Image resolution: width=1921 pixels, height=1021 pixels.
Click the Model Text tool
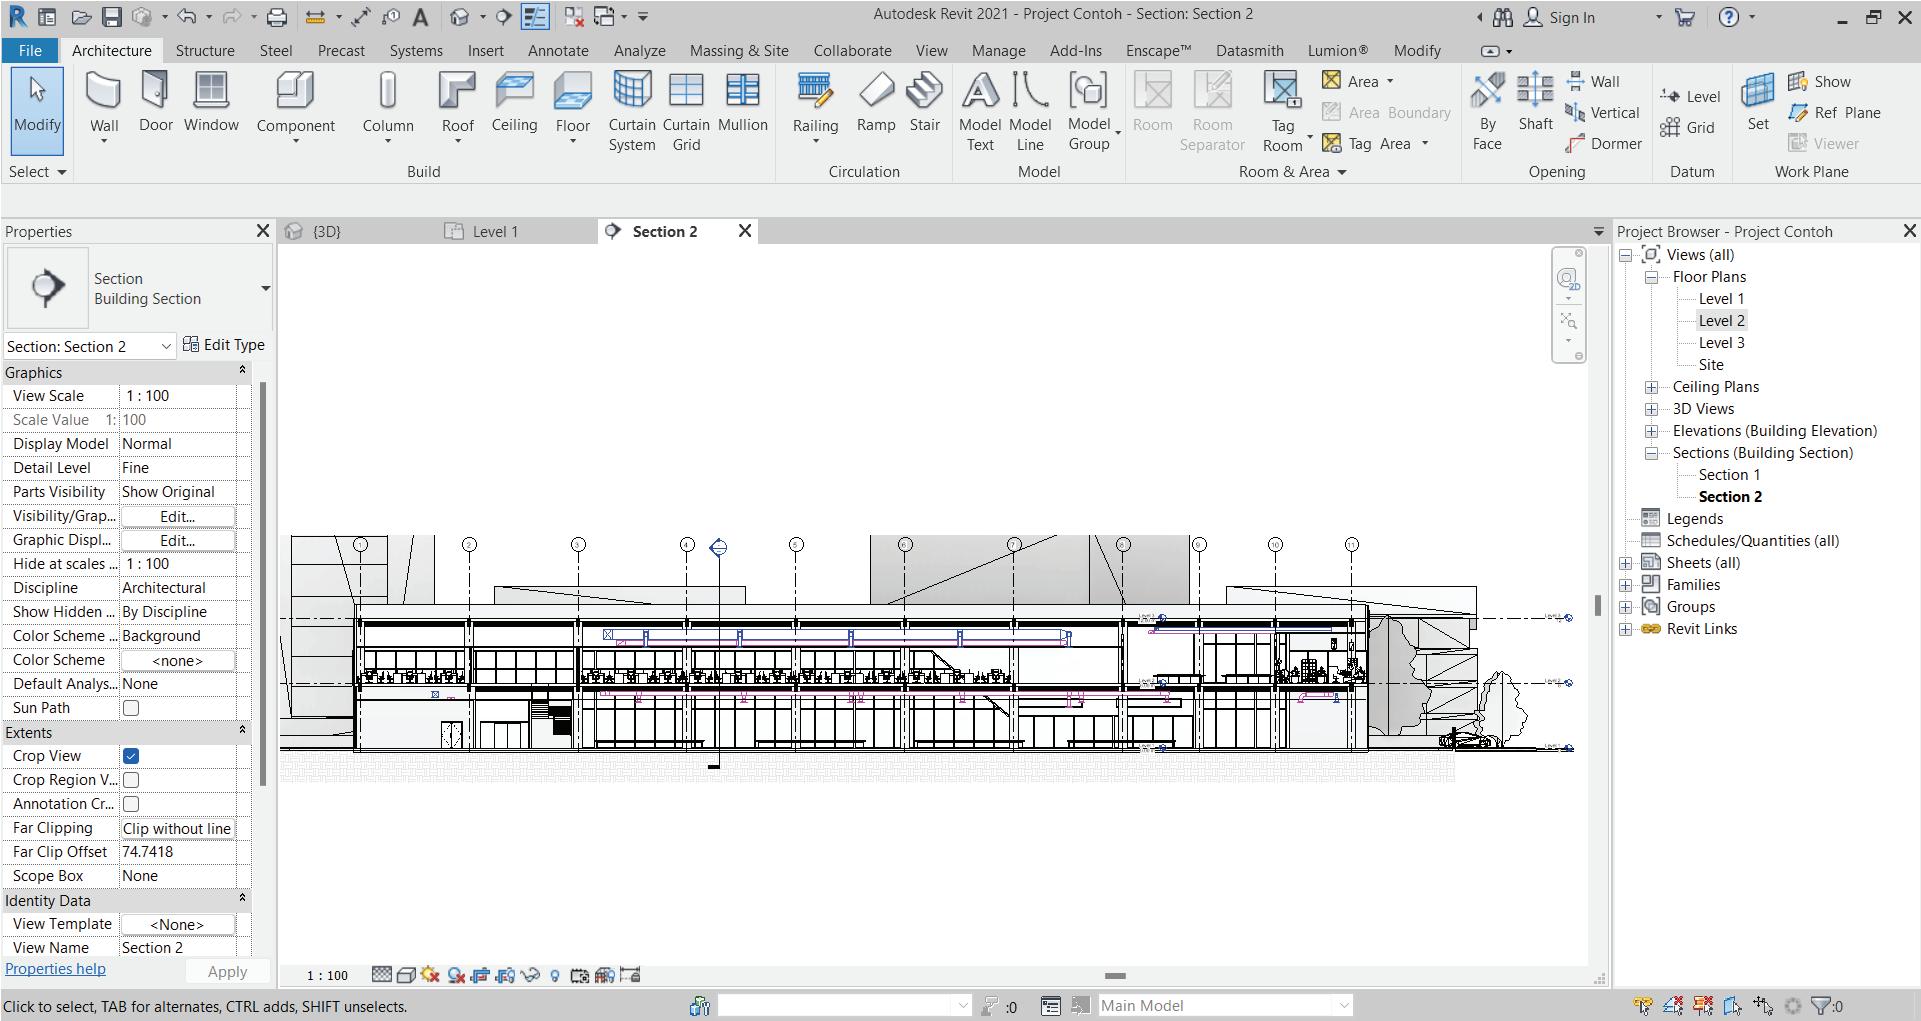pyautogui.click(x=980, y=110)
